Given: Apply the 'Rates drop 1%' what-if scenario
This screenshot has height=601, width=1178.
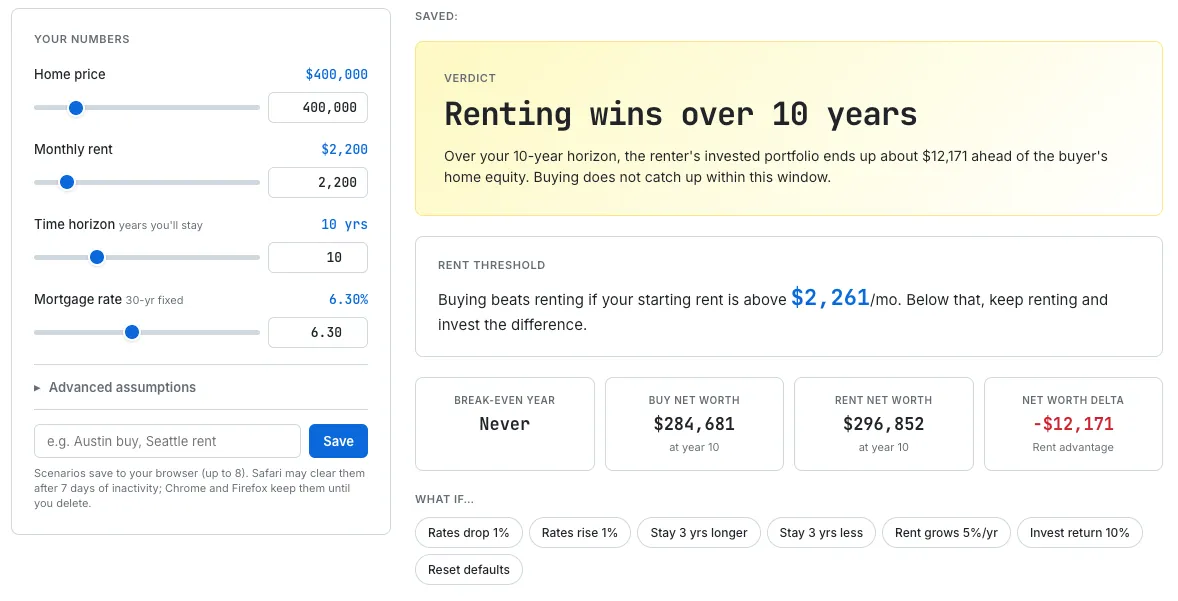Looking at the screenshot, I should click(468, 533).
